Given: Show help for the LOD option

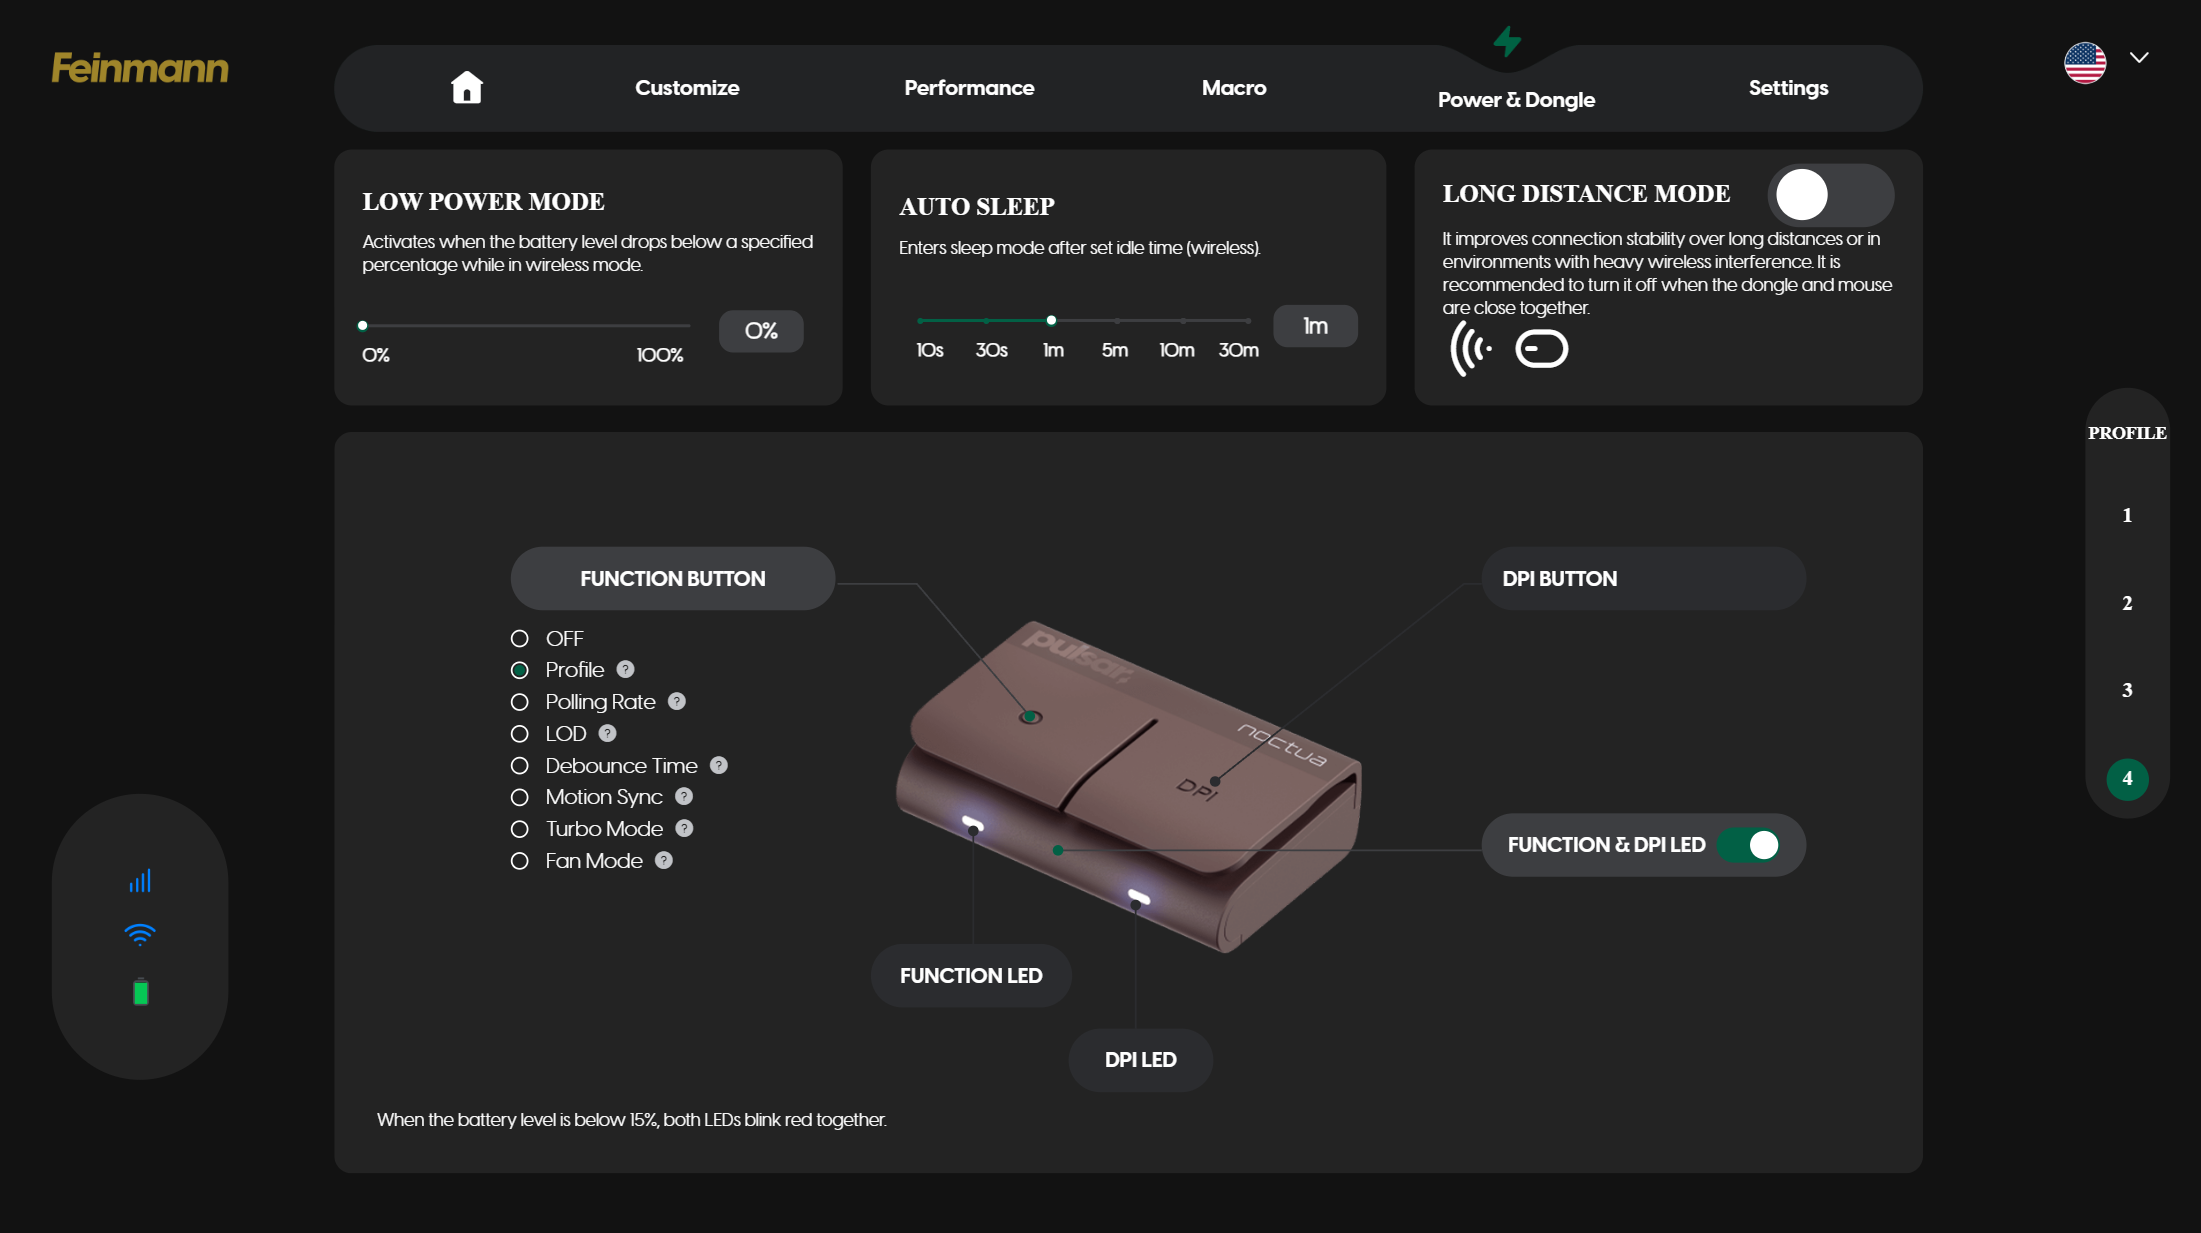Looking at the screenshot, I should point(607,733).
